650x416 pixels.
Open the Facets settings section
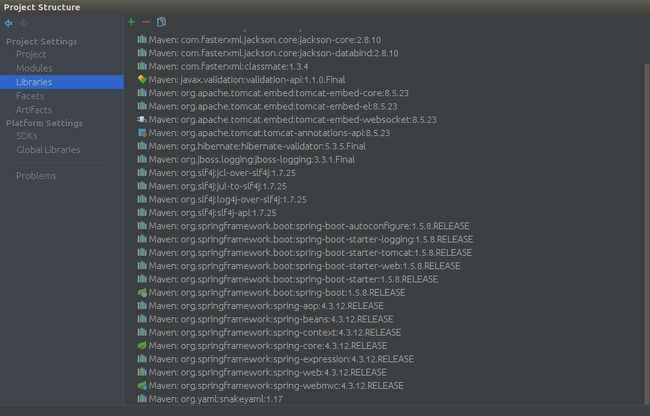(x=30, y=96)
